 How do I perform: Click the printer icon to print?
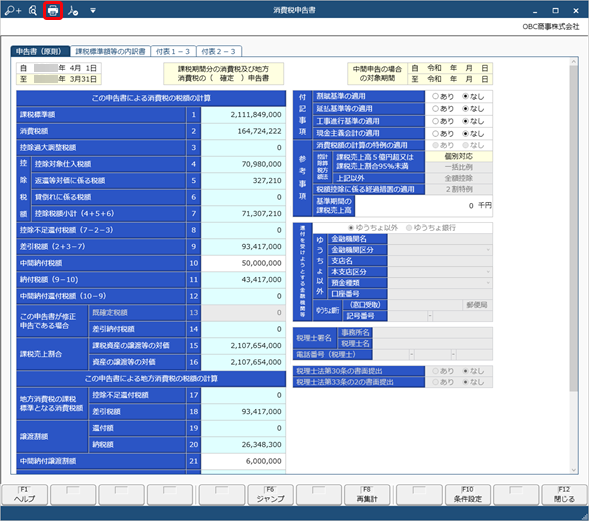pos(53,11)
